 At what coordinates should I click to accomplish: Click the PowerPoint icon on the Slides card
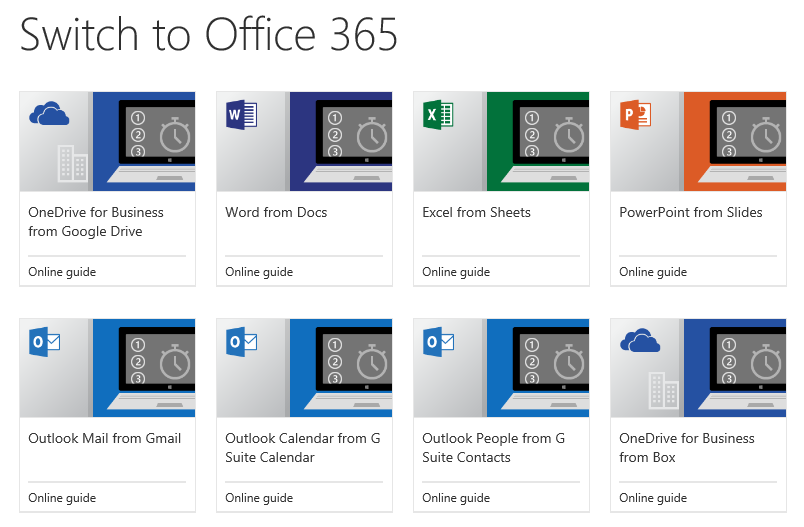click(635, 114)
